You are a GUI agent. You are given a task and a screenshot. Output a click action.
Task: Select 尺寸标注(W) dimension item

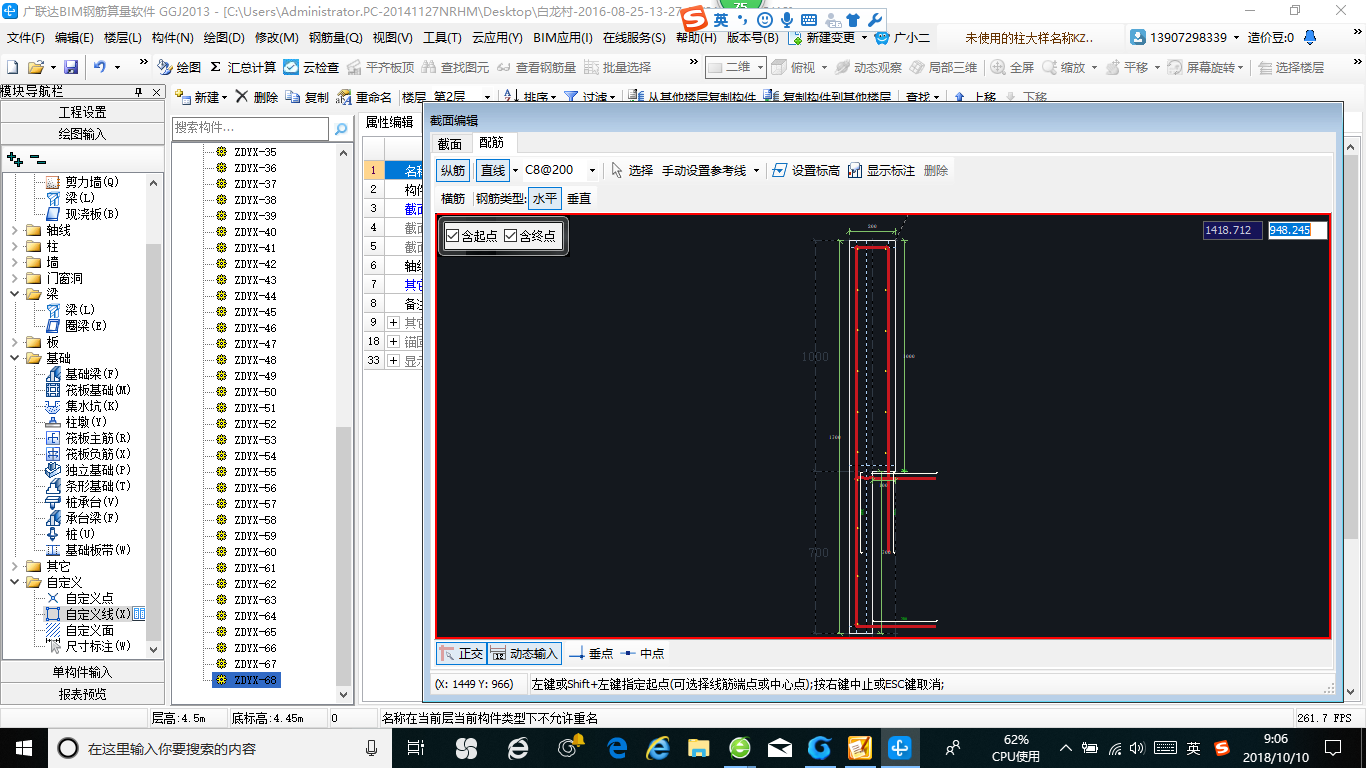point(89,646)
